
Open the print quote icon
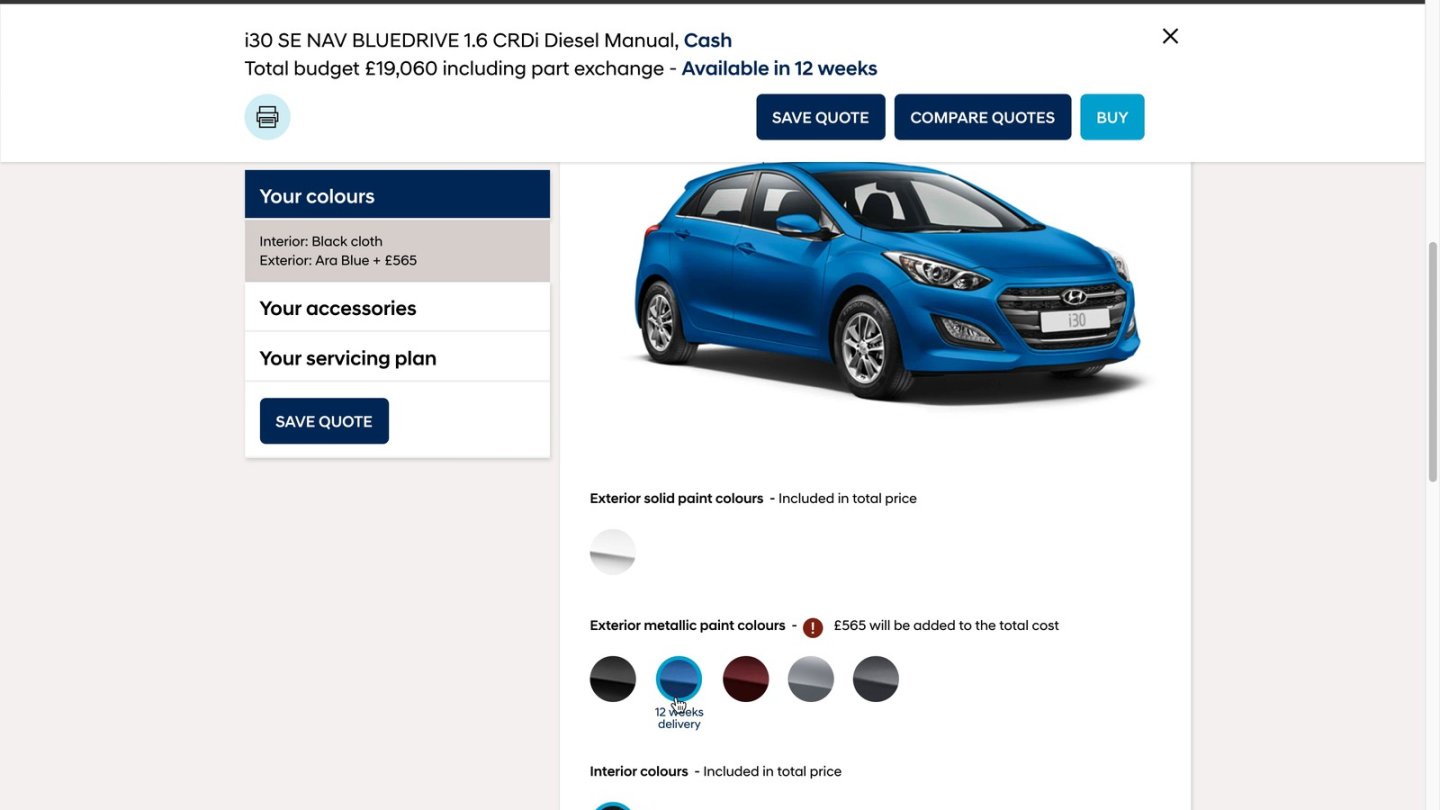pyautogui.click(x=267, y=116)
